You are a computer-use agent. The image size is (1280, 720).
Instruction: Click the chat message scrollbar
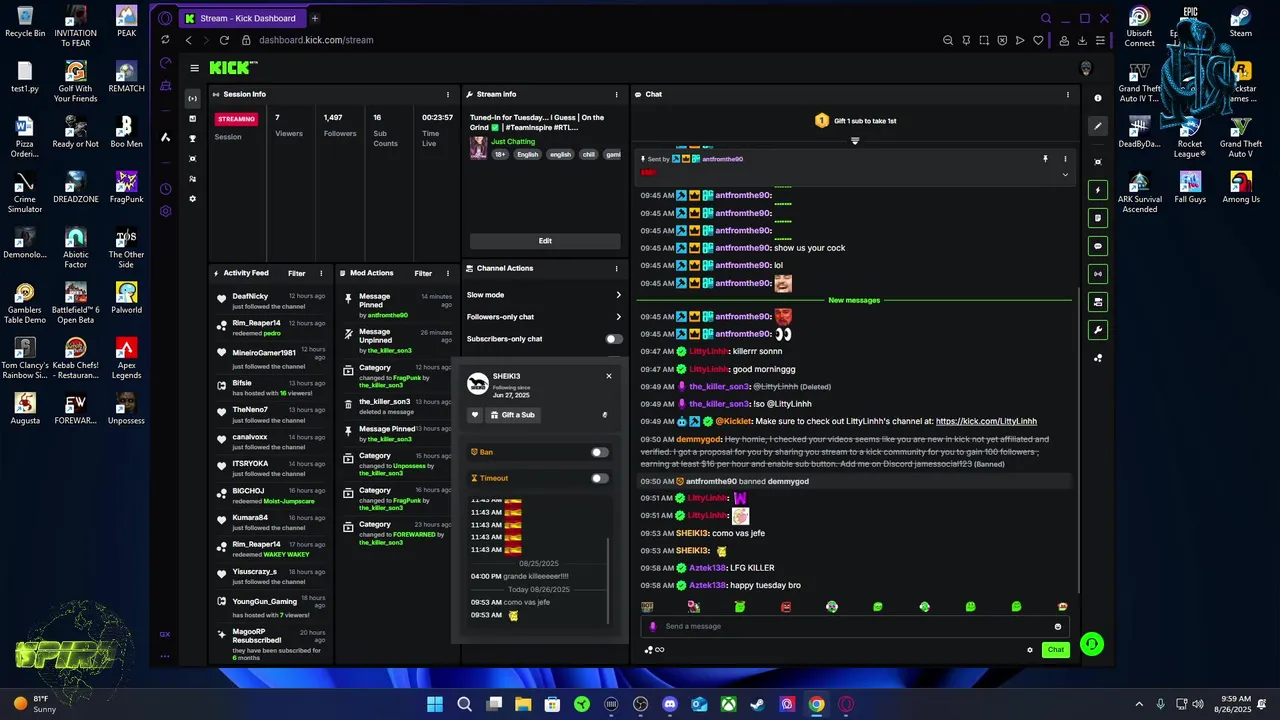[1078, 440]
